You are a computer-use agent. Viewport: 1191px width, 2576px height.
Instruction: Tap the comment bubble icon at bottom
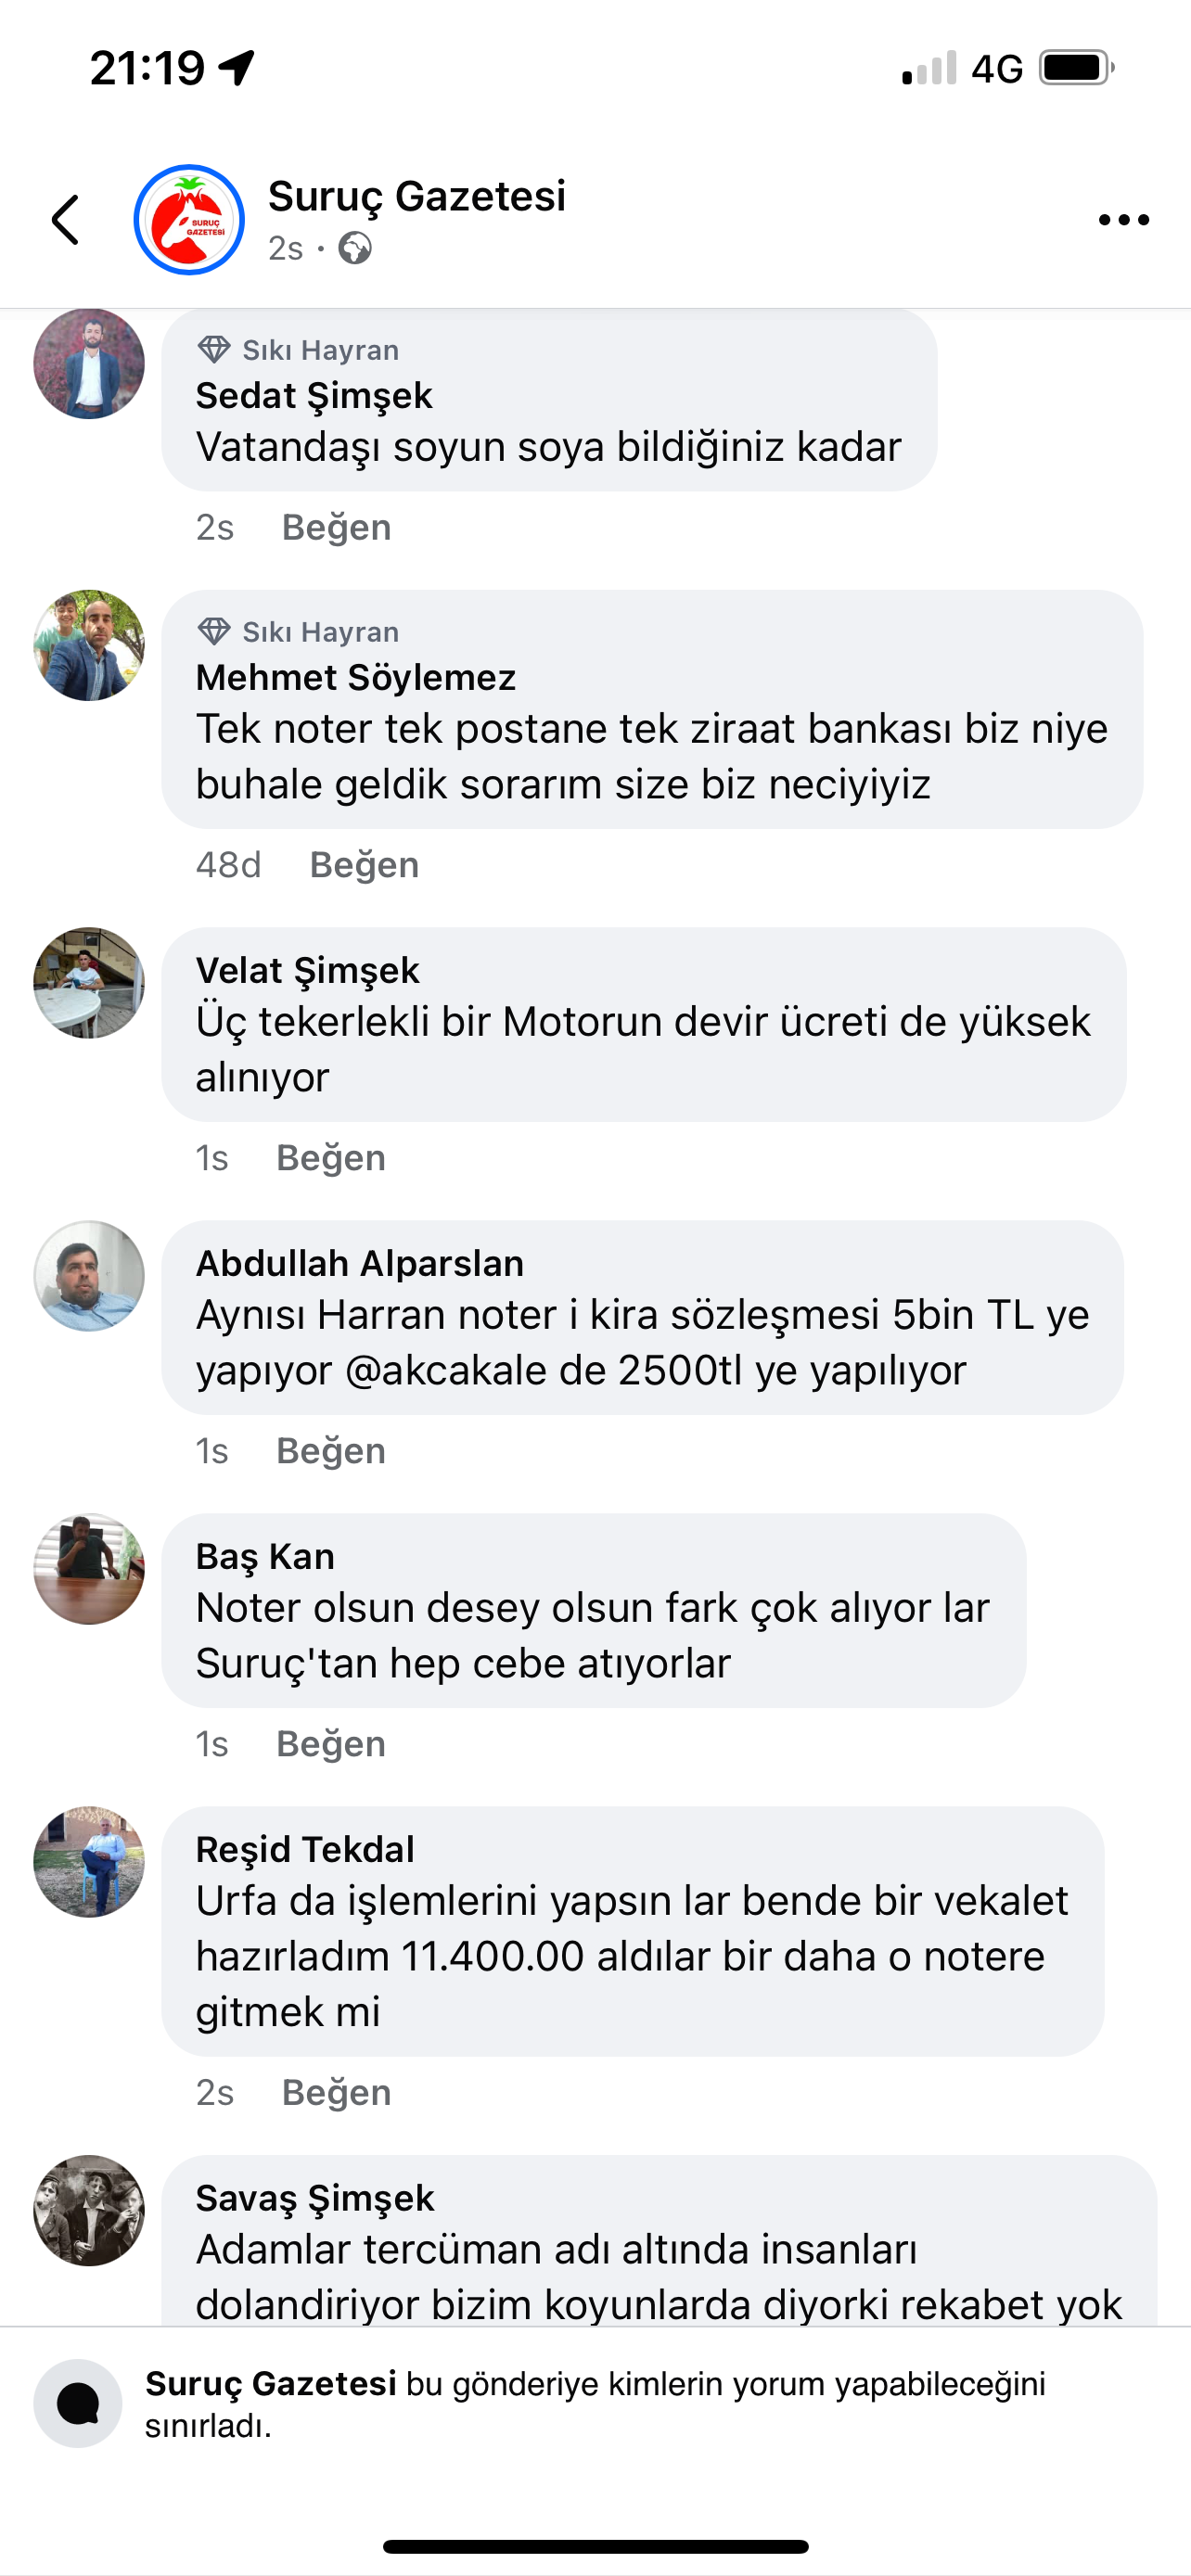tap(78, 2403)
